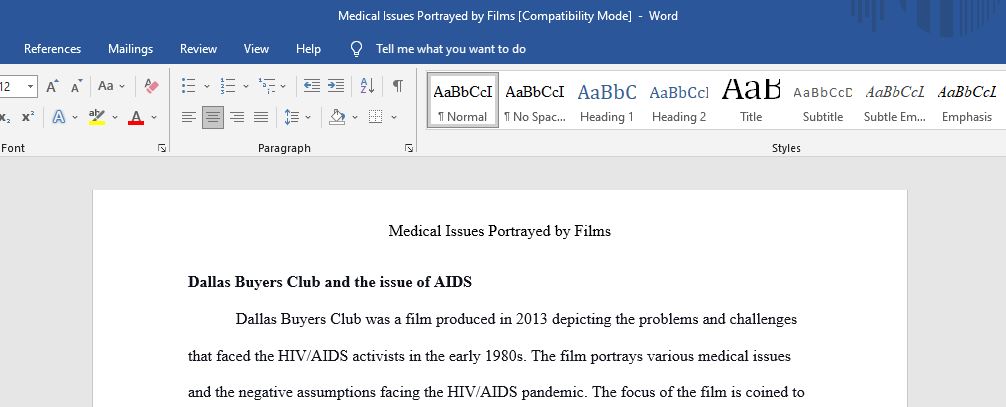Screen dimensions: 1006x407
Task: Toggle show paragraph marks
Action: point(398,86)
